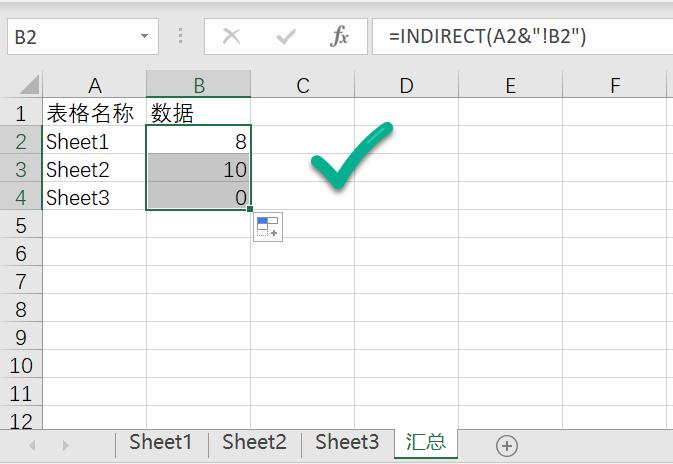This screenshot has width=673, height=464.
Task: Click cell containing 数据
Action: click(x=198, y=113)
